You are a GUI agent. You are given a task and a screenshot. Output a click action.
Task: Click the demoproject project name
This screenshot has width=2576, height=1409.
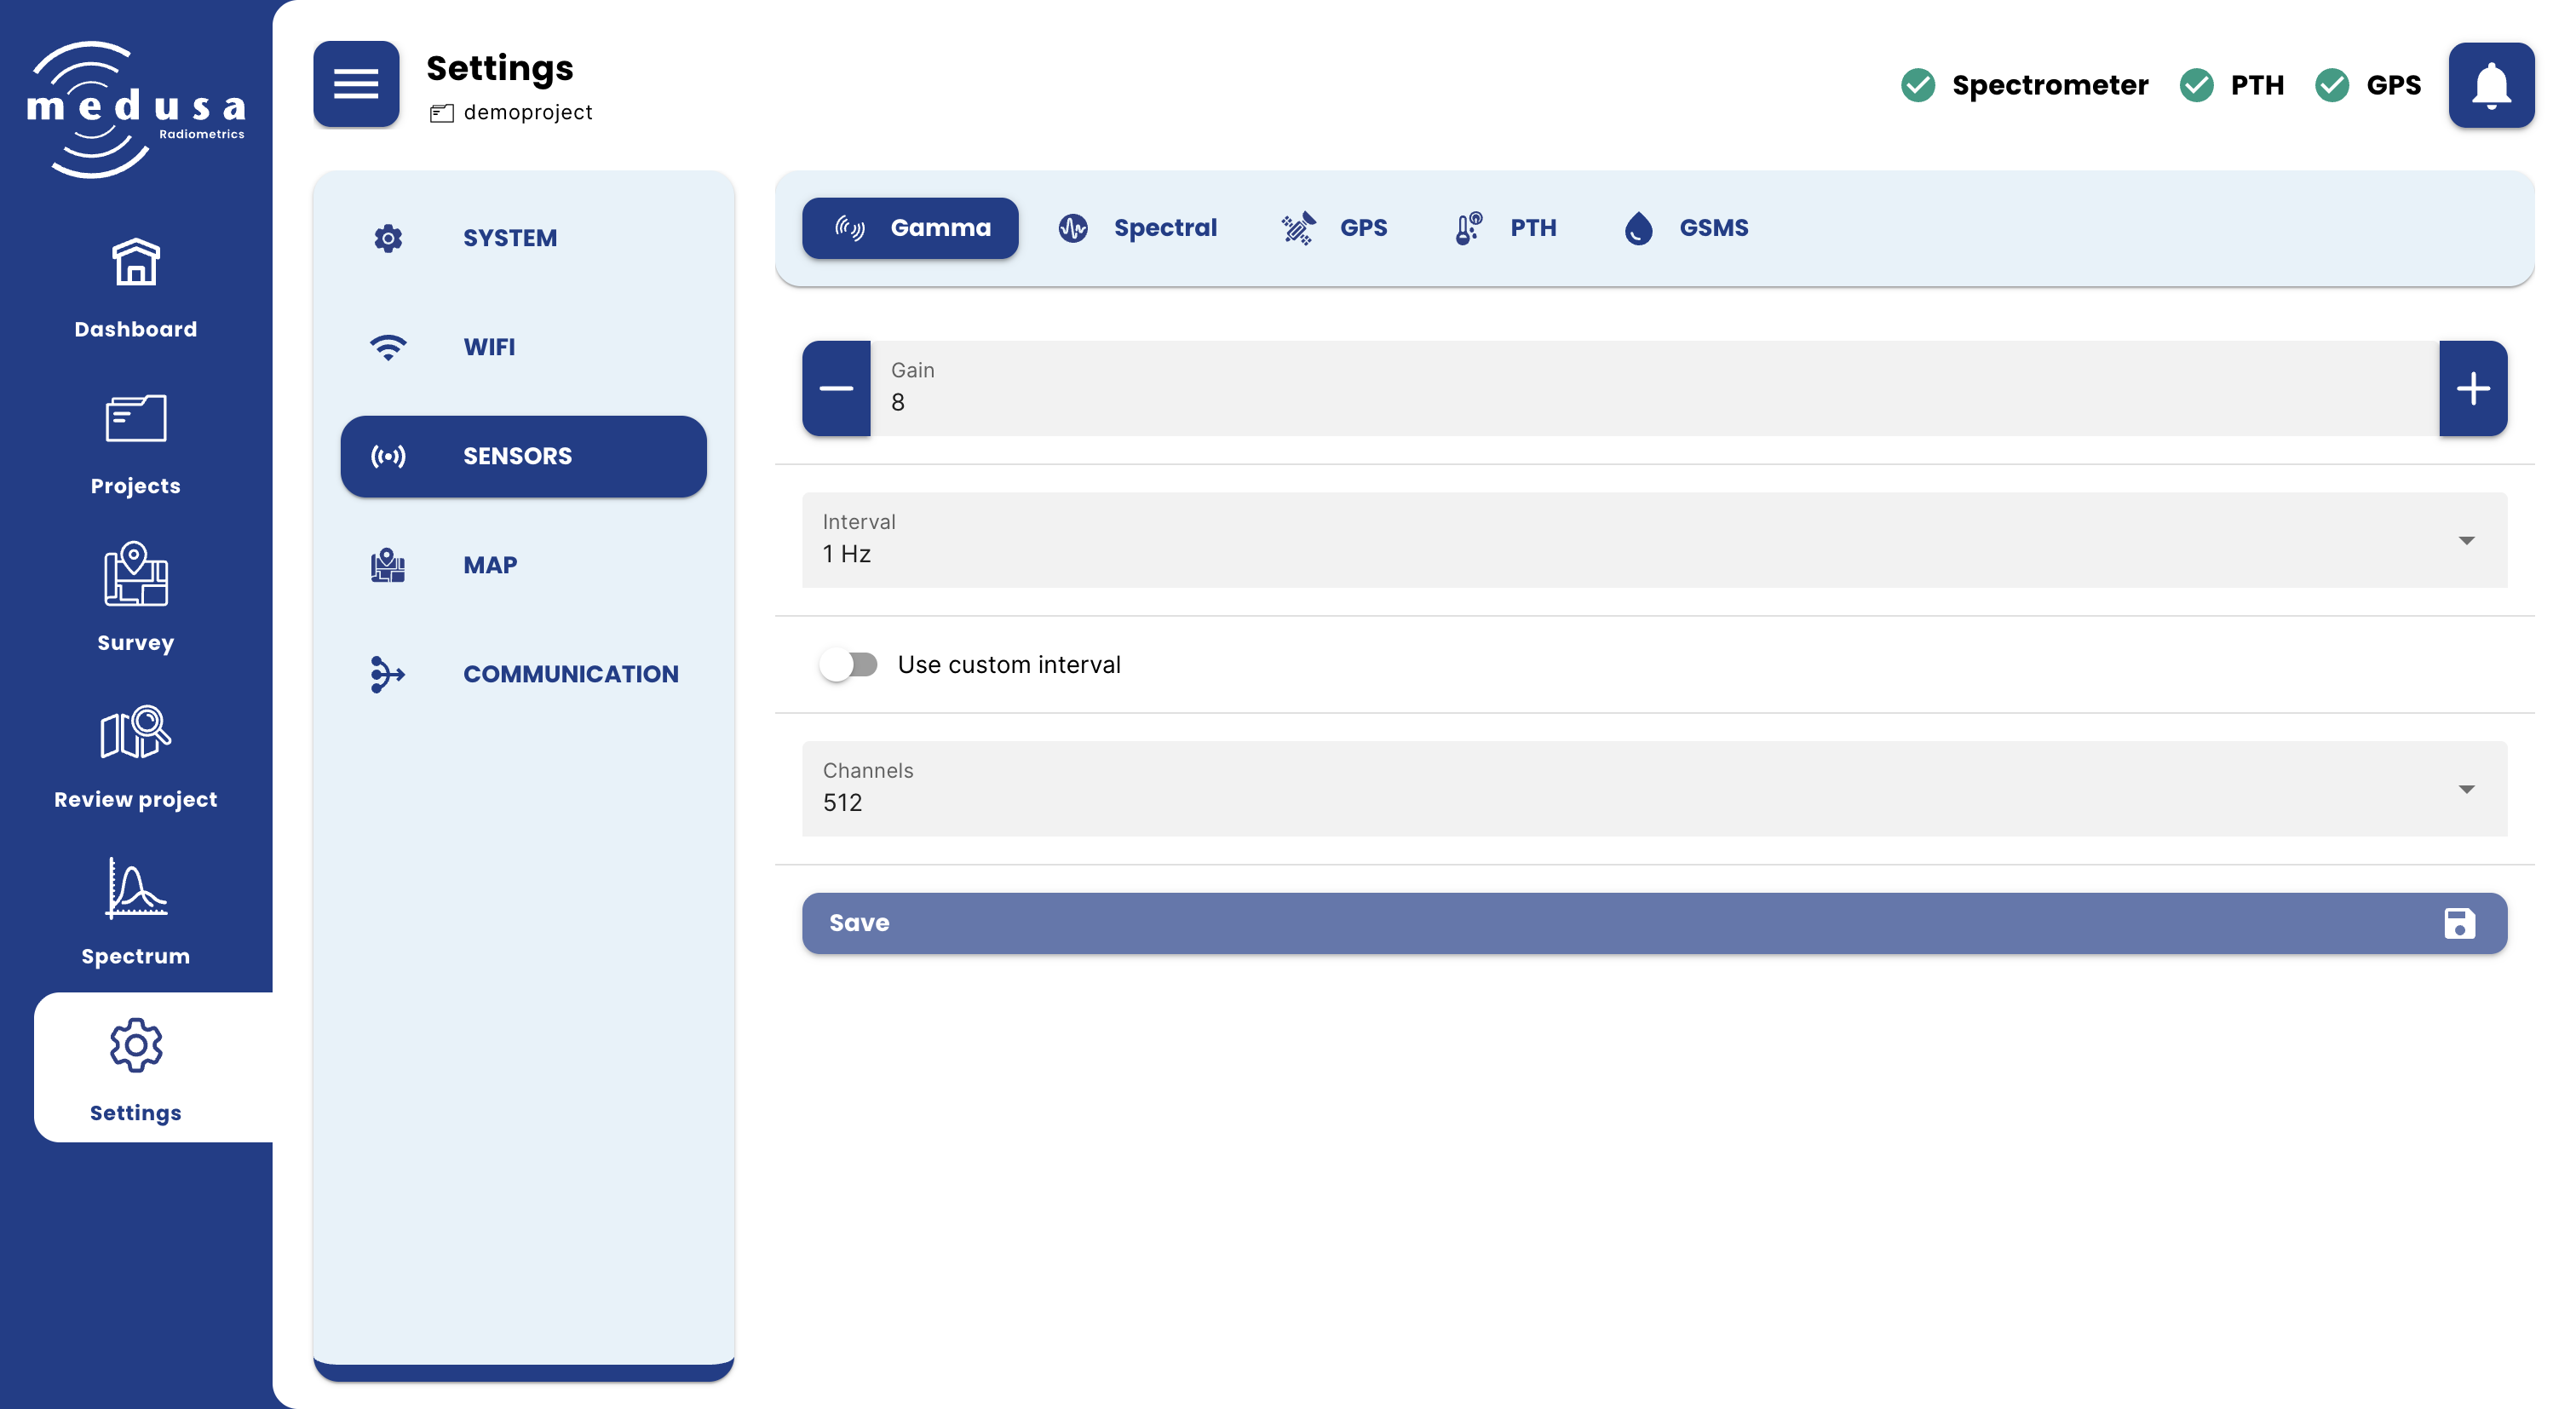[528, 113]
